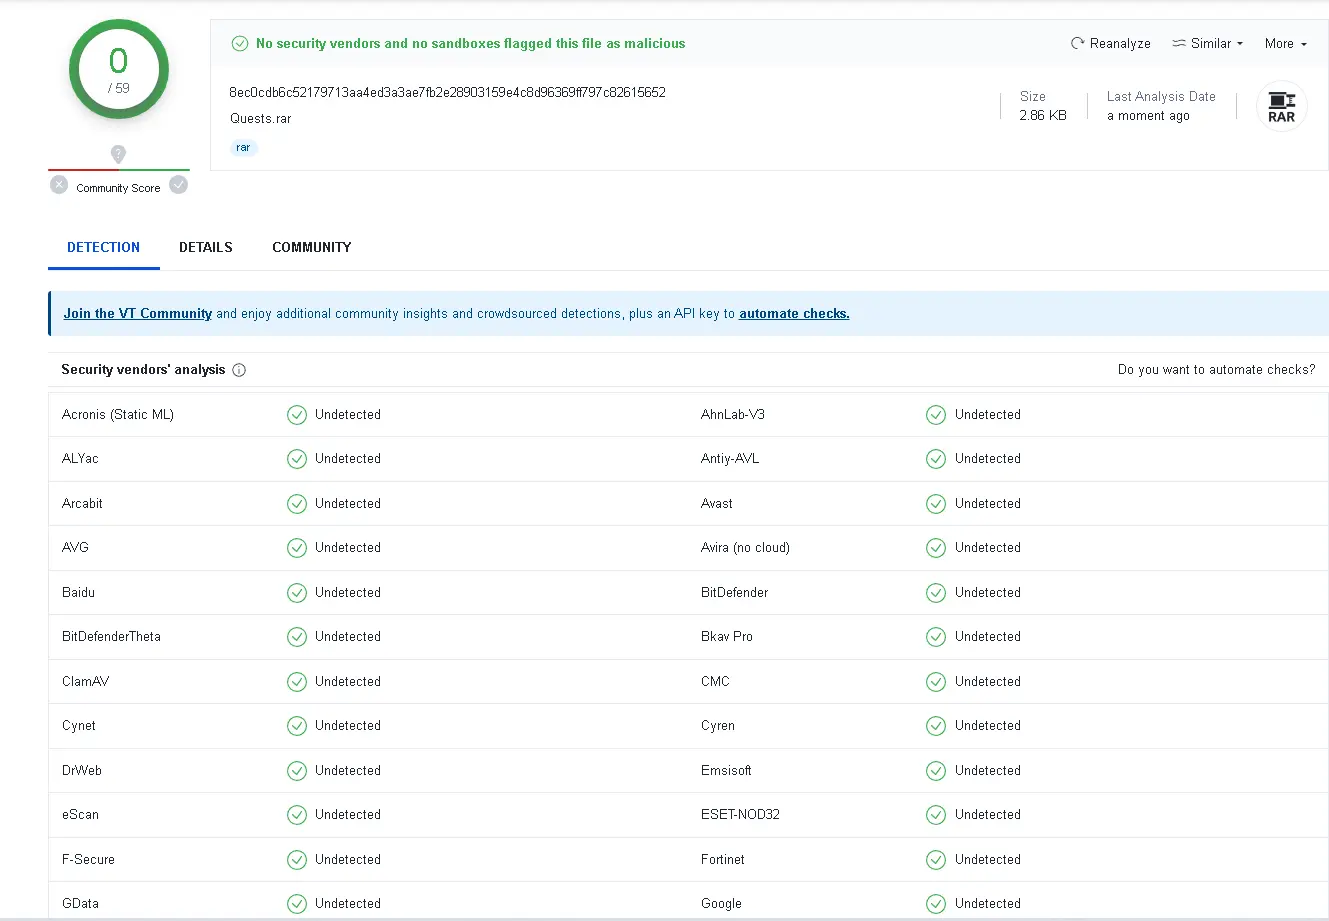Click the Avira (no cloud) undetected check icon
Screen dimensions: 1329x921
pos(936,548)
